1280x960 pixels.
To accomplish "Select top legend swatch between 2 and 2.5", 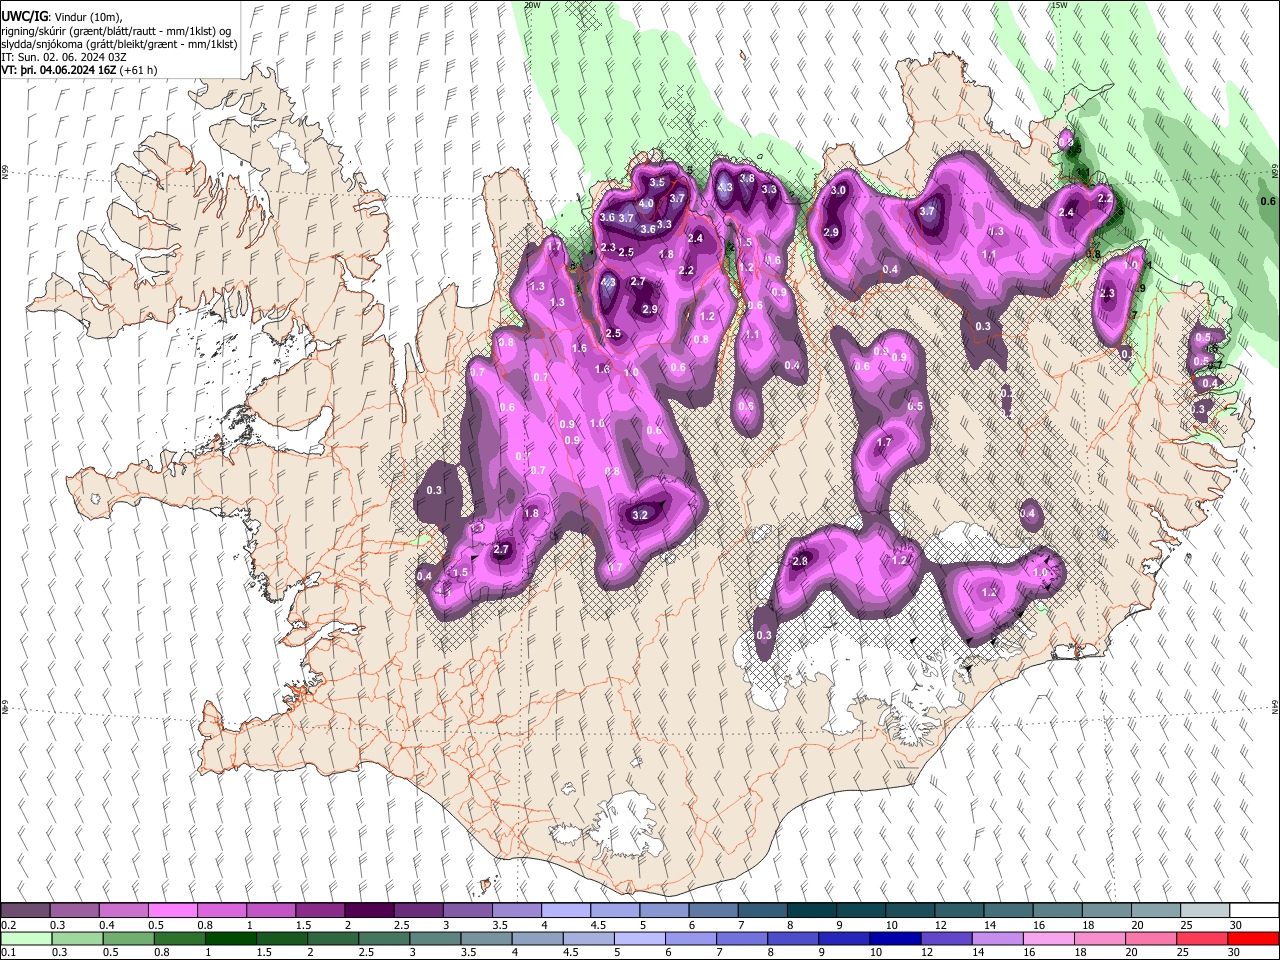I will [368, 911].
